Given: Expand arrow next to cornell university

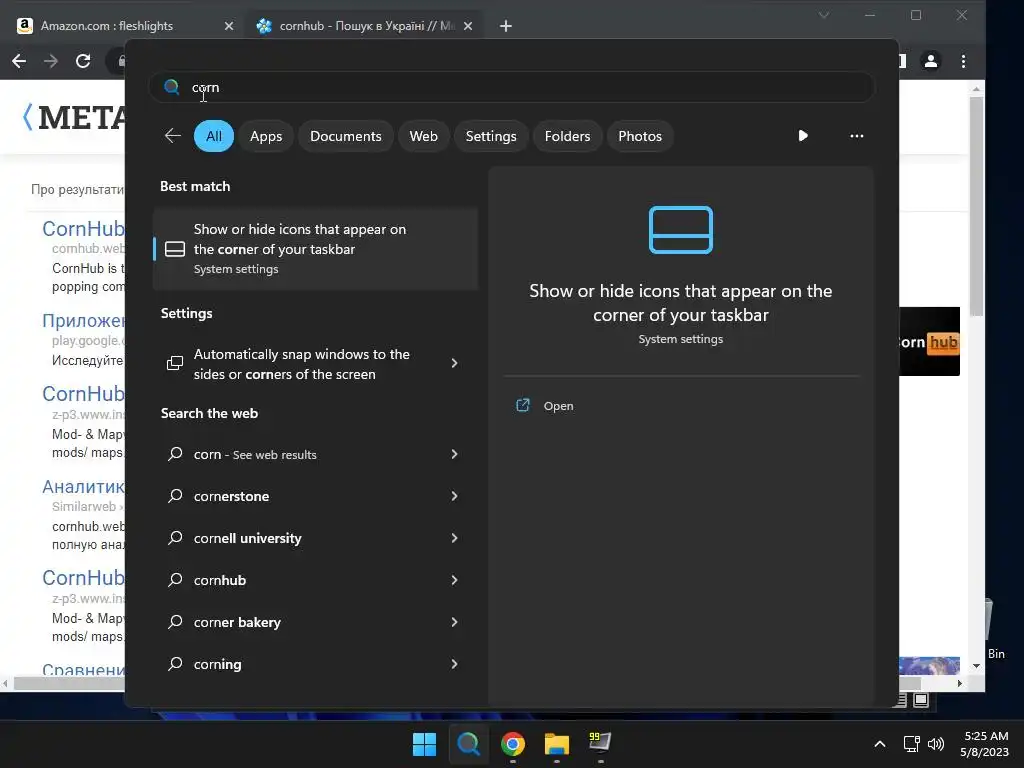Looking at the screenshot, I should tap(455, 537).
